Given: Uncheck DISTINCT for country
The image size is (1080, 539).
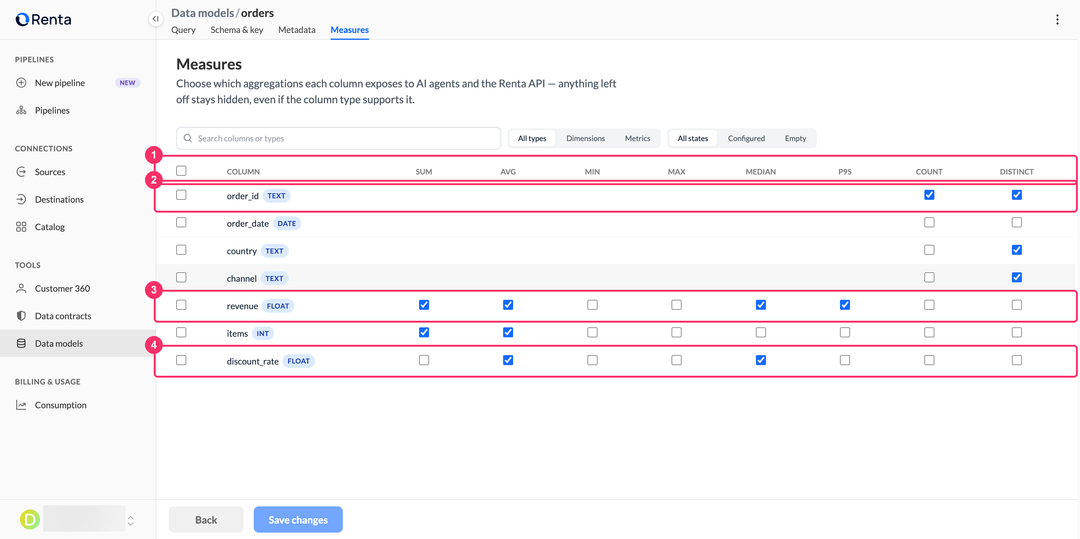Looking at the screenshot, I should (1017, 250).
